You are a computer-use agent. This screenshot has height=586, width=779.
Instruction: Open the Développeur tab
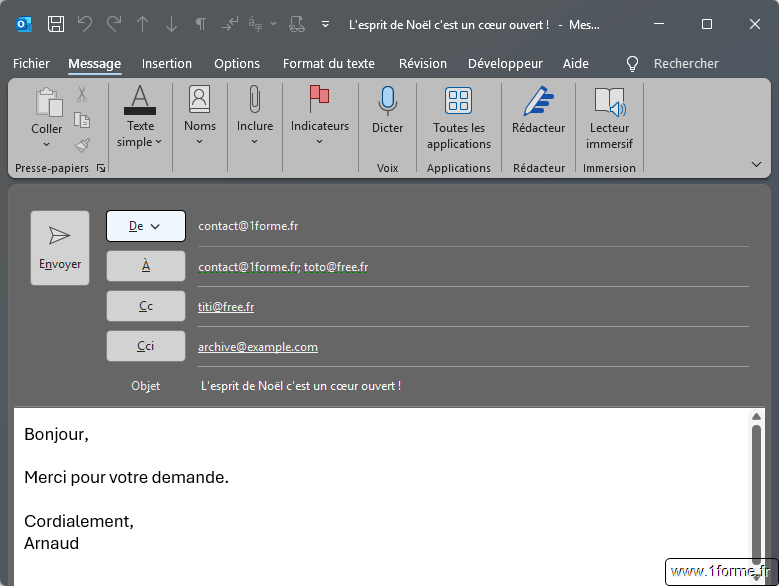505,64
